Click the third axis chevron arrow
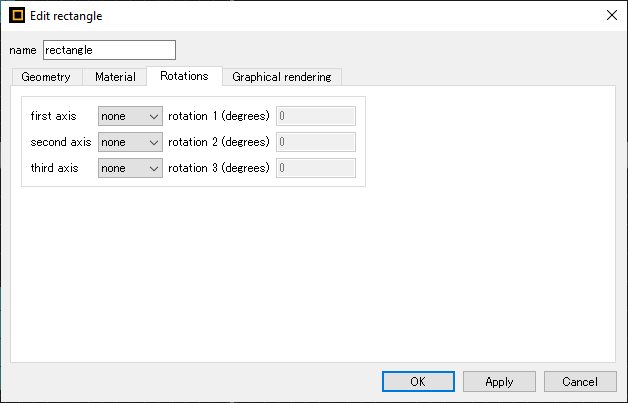This screenshot has width=628, height=403. tap(154, 169)
